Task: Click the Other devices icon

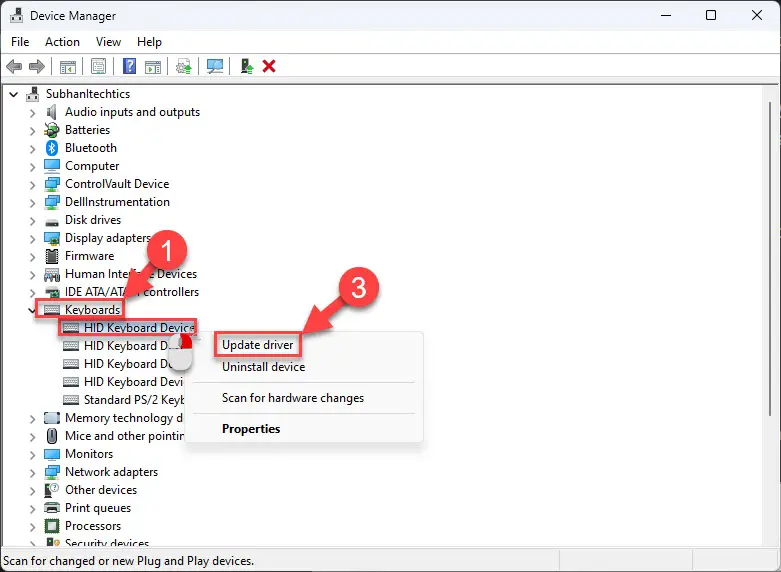Action: 52,490
